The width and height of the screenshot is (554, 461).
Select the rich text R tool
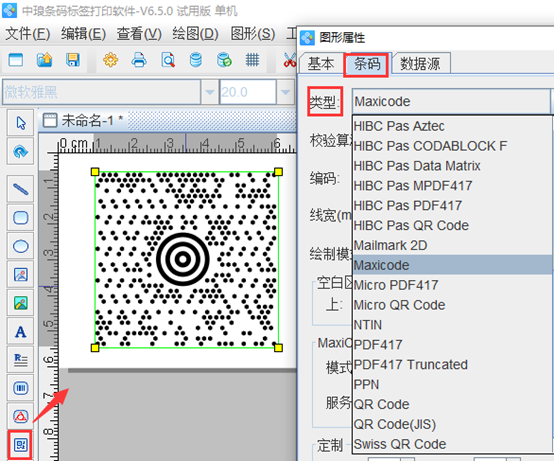tap(20, 360)
